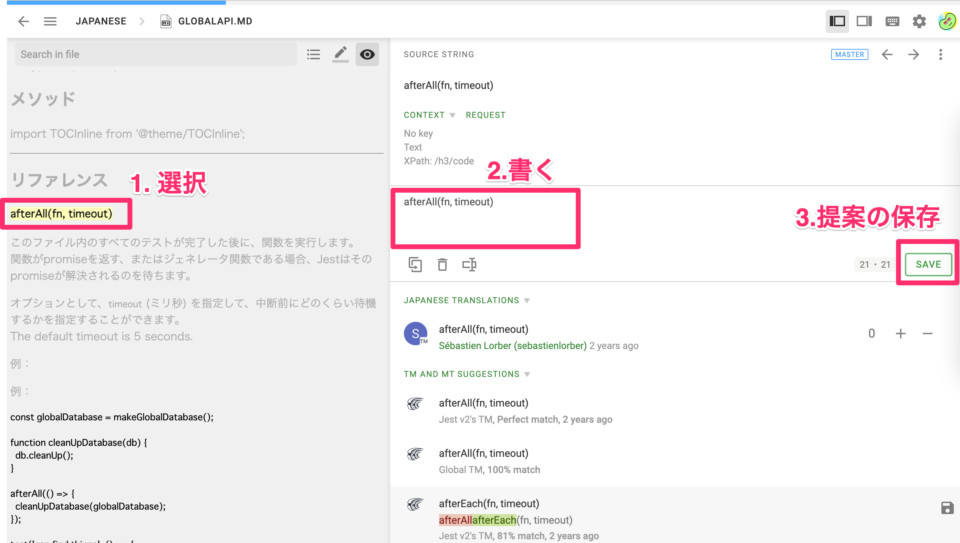
Task: Open the keyboard shortcuts icon
Action: click(x=892, y=21)
